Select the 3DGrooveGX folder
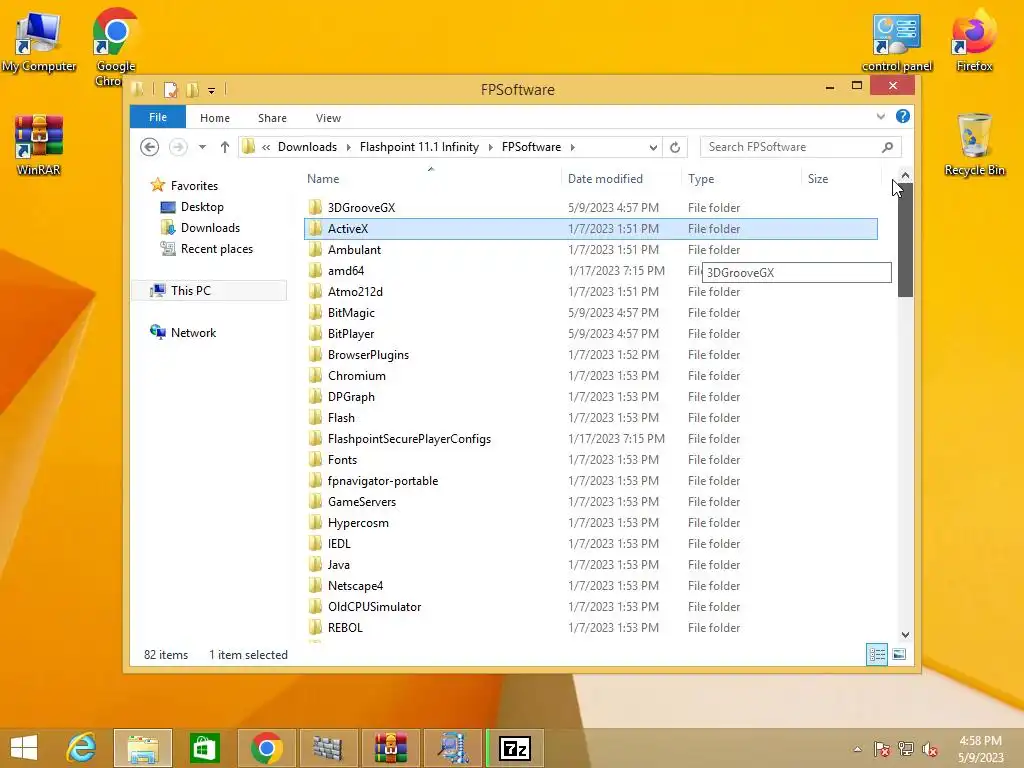The image size is (1024, 768). pyautogui.click(x=590, y=208)
